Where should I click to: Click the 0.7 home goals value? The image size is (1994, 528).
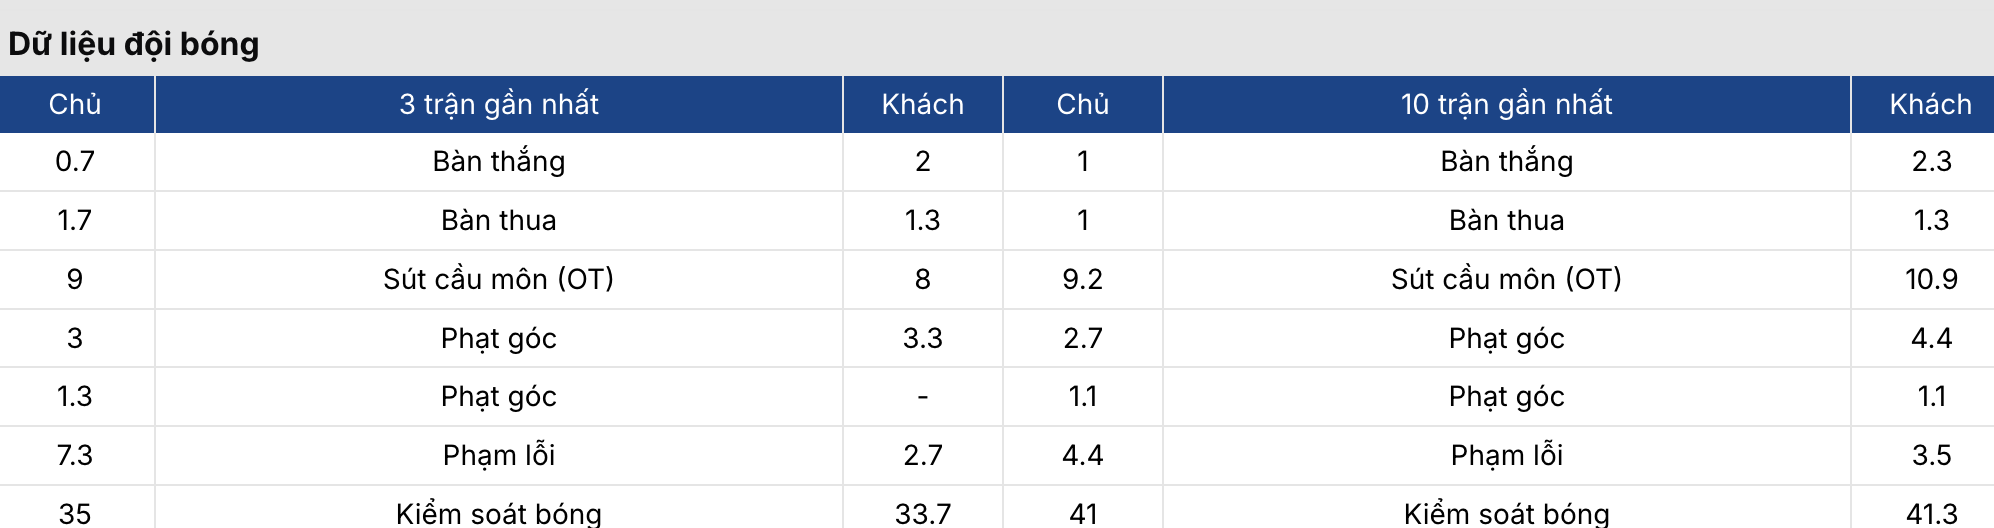click(76, 162)
